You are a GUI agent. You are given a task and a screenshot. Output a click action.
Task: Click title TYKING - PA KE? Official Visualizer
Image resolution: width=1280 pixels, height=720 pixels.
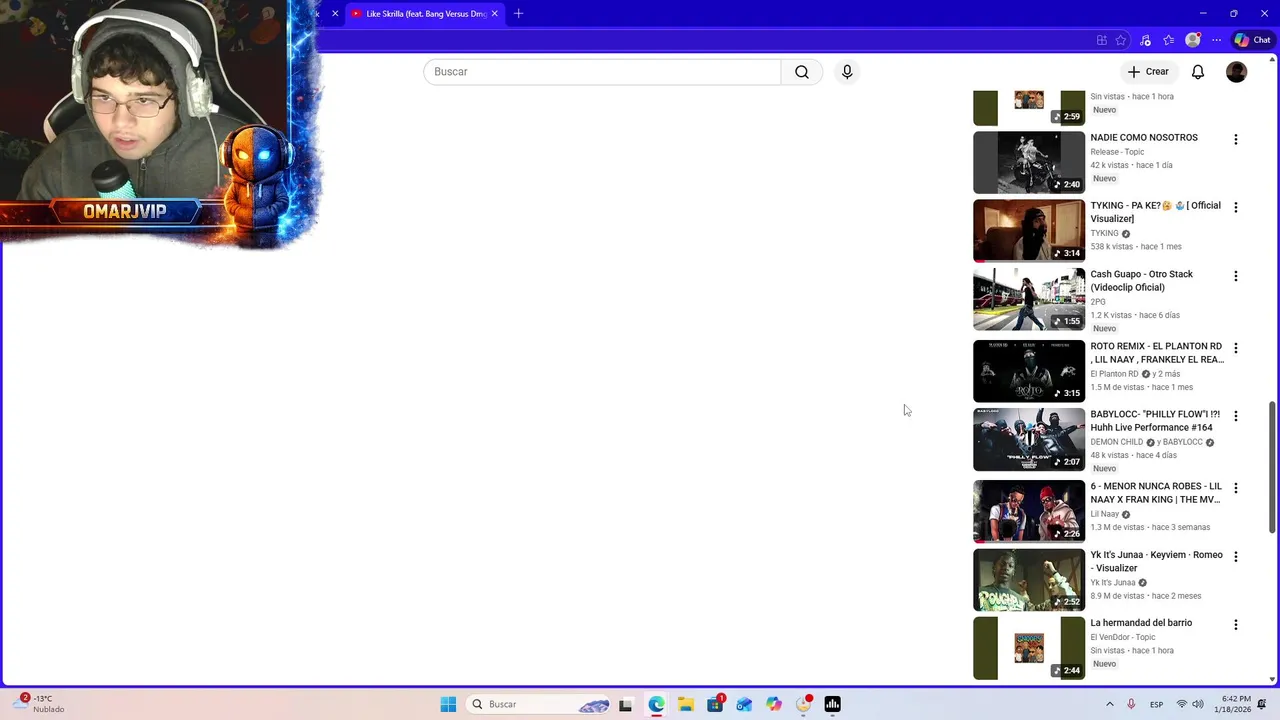click(x=1156, y=212)
